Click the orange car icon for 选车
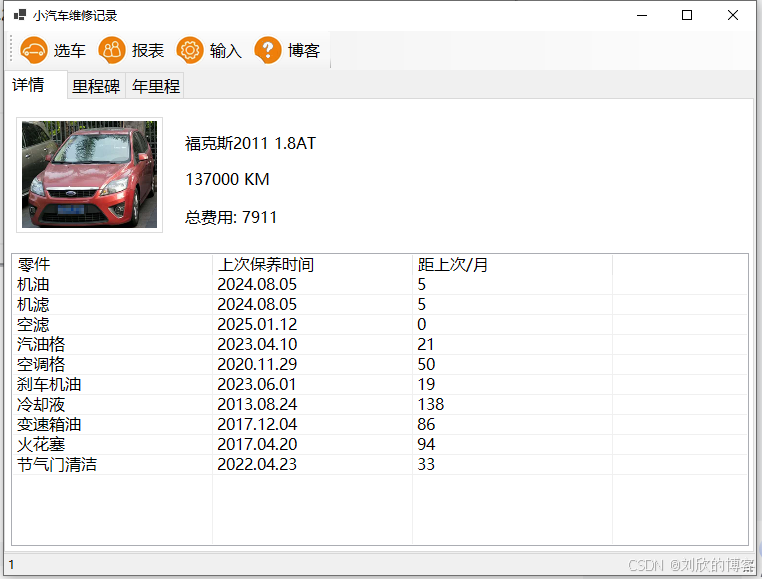Viewport: 762px width, 579px height. [34, 50]
